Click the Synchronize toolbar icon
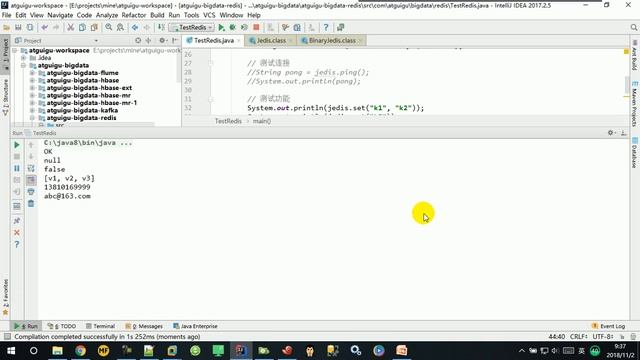The image size is (640, 360). point(30,27)
